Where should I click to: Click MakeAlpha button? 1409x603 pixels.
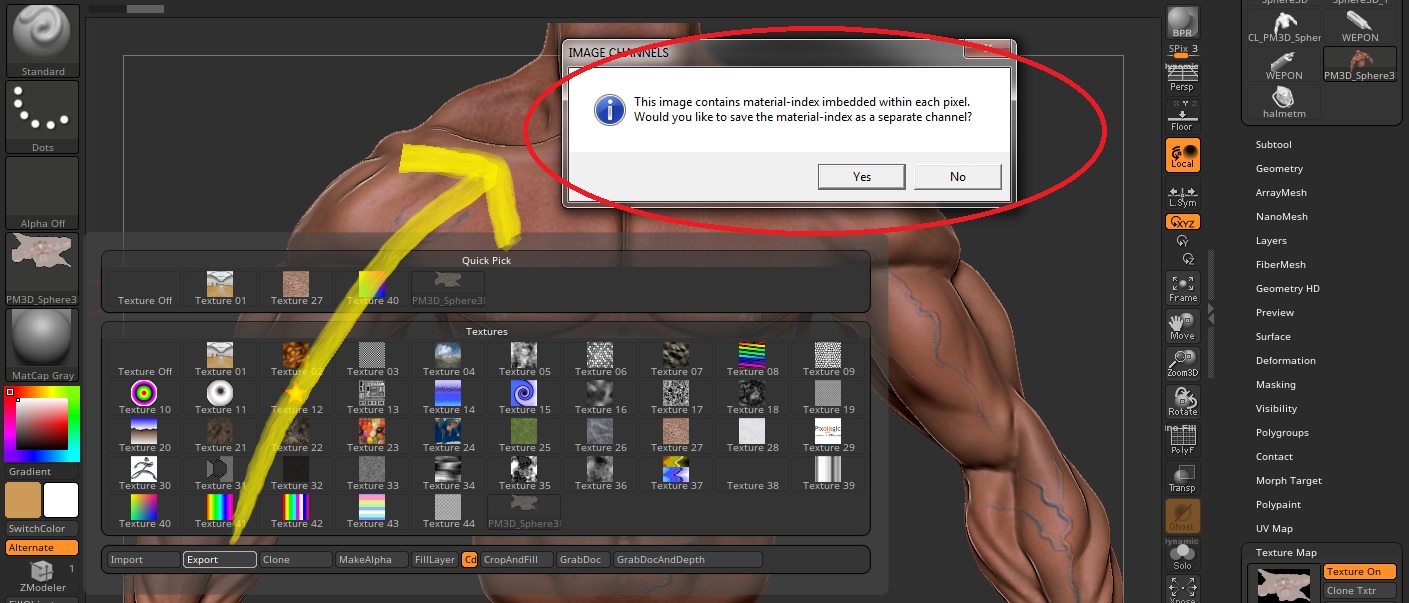click(x=372, y=560)
